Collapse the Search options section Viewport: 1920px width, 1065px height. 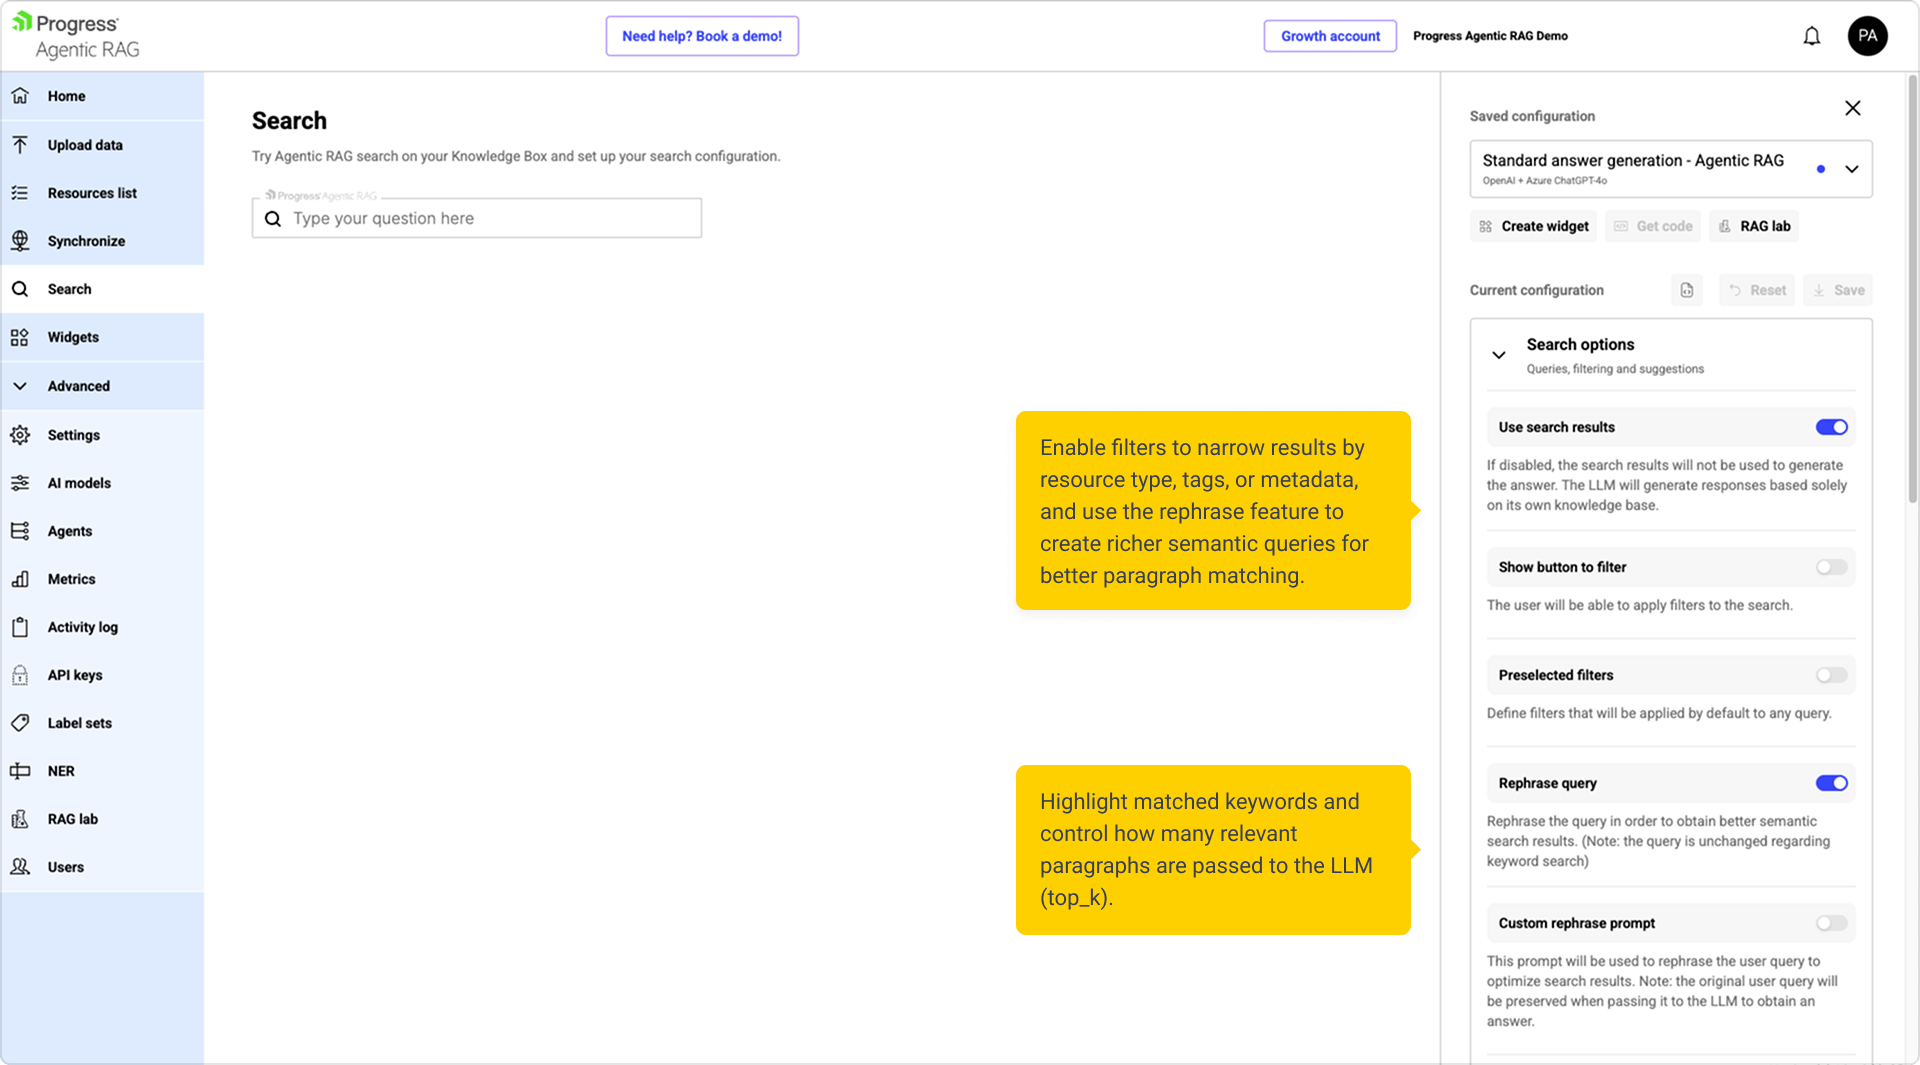point(1498,355)
